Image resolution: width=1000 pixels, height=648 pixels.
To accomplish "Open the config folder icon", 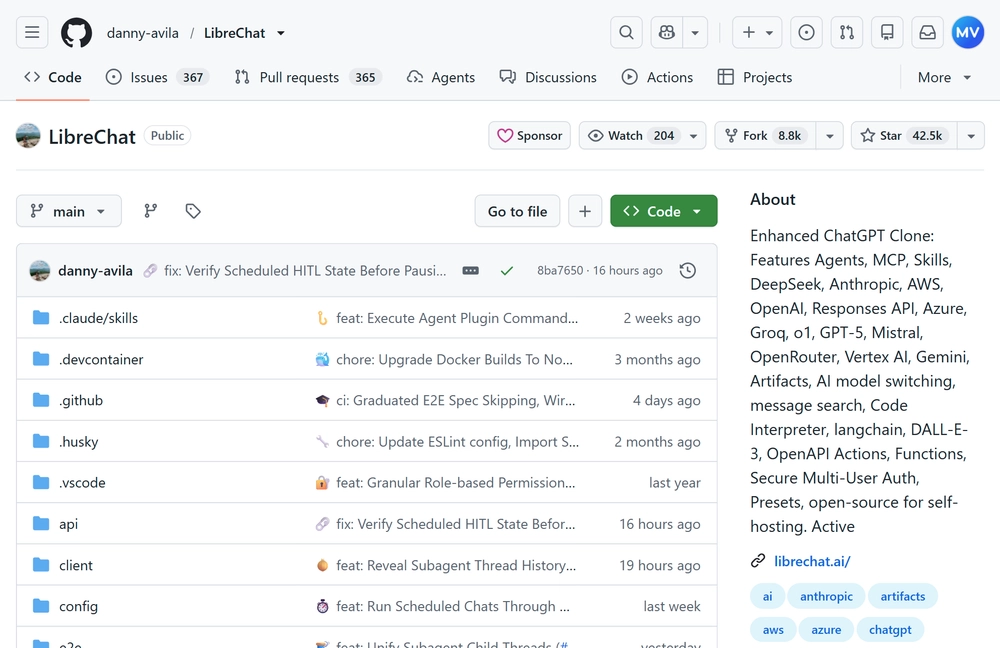I will click(41, 606).
